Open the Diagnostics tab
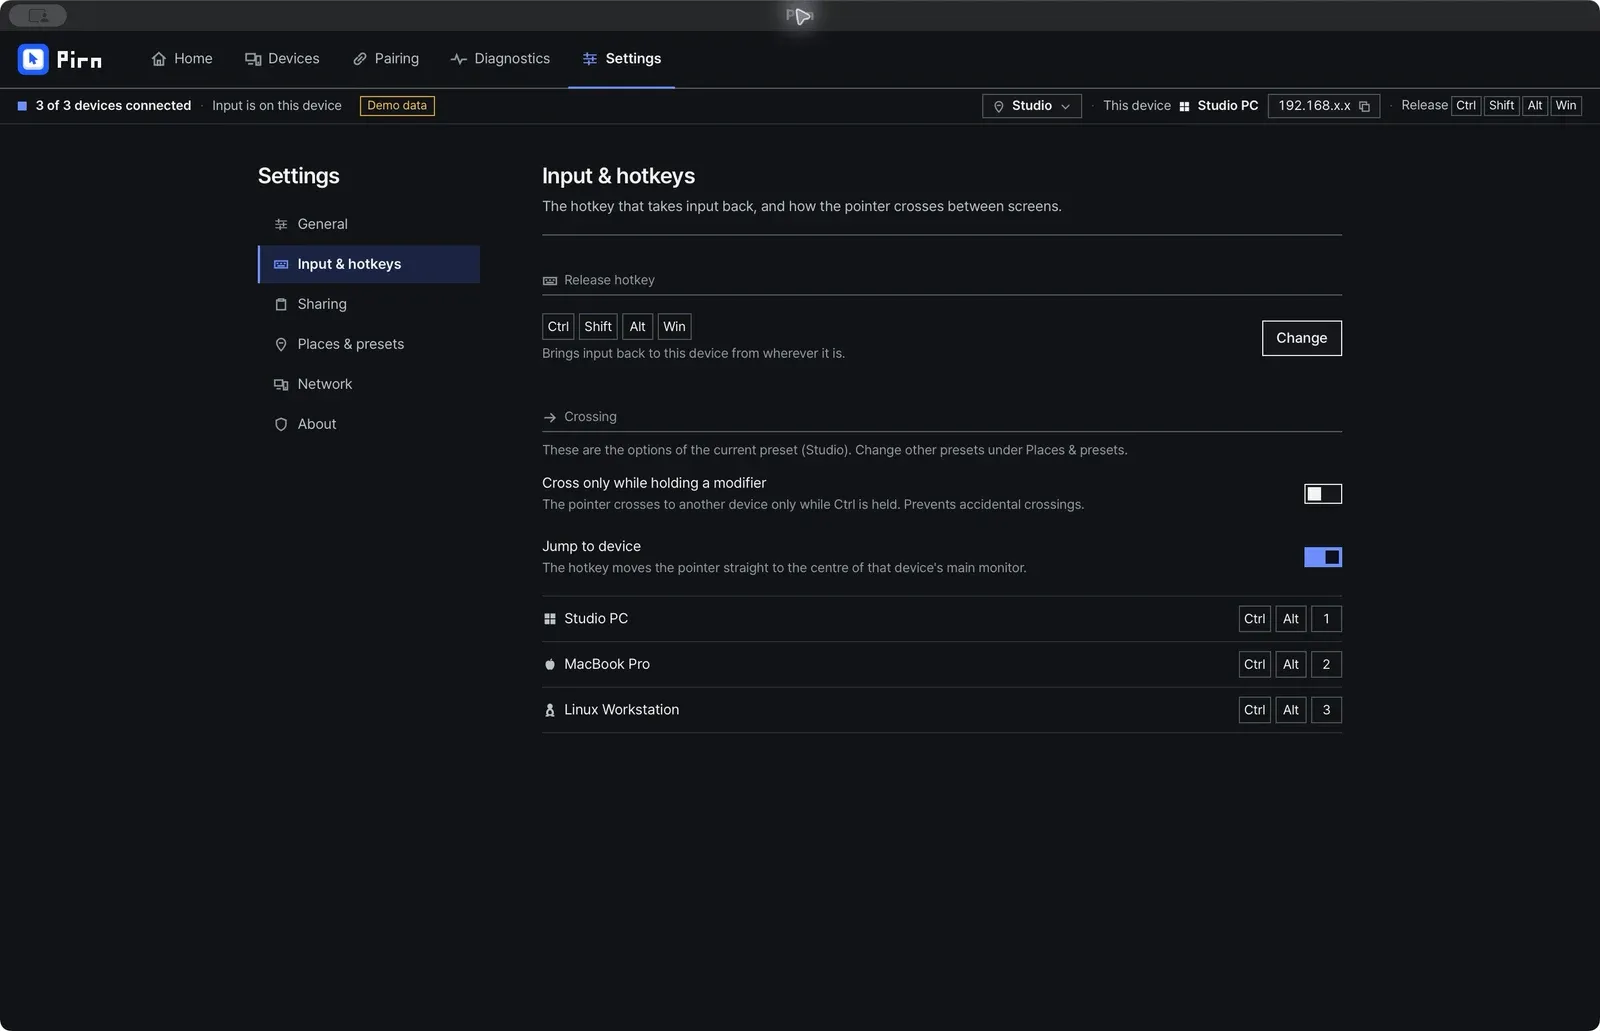Viewport: 1600px width, 1031px height. pyautogui.click(x=500, y=59)
